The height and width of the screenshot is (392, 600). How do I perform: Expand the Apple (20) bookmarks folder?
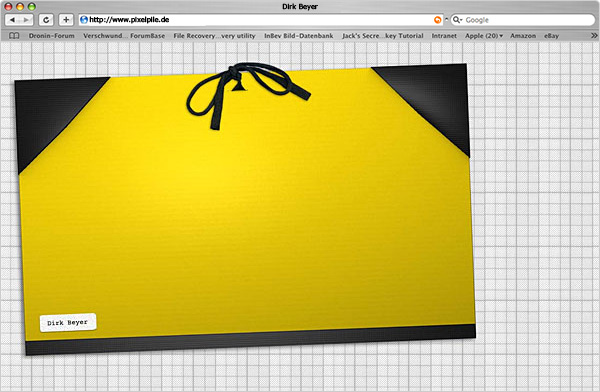pos(484,36)
